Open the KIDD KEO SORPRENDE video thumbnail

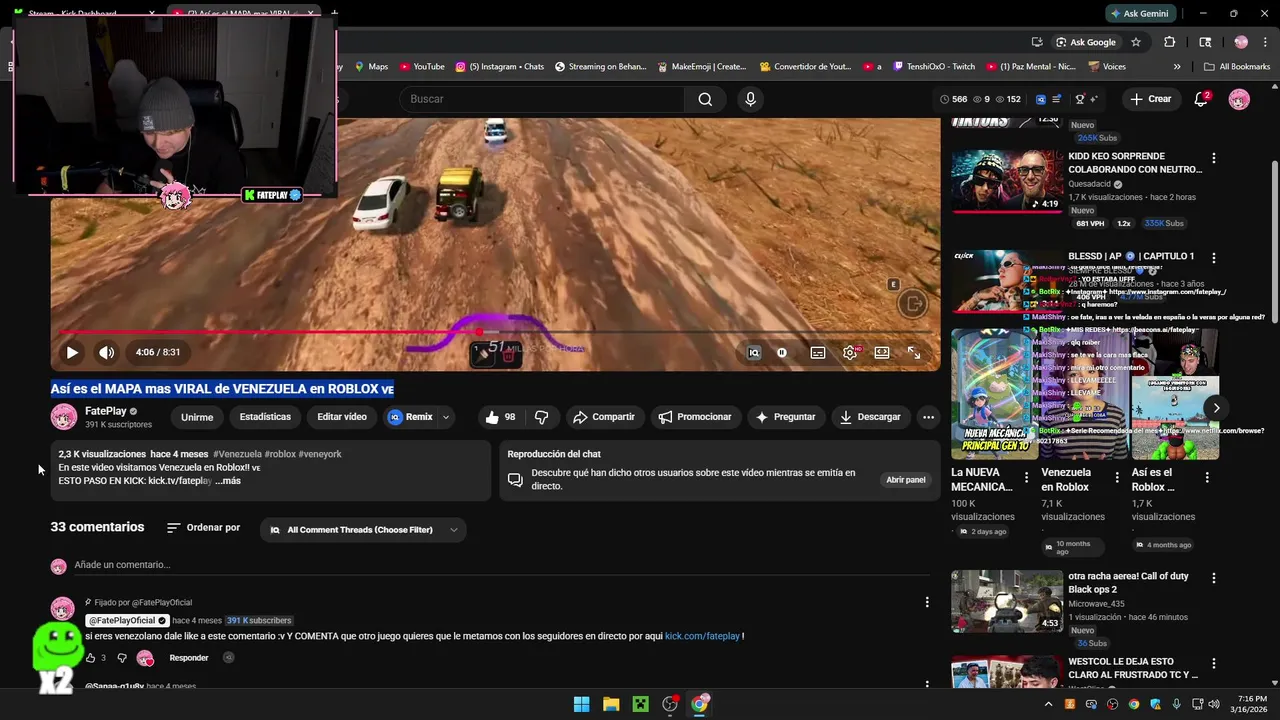pos(1007,181)
